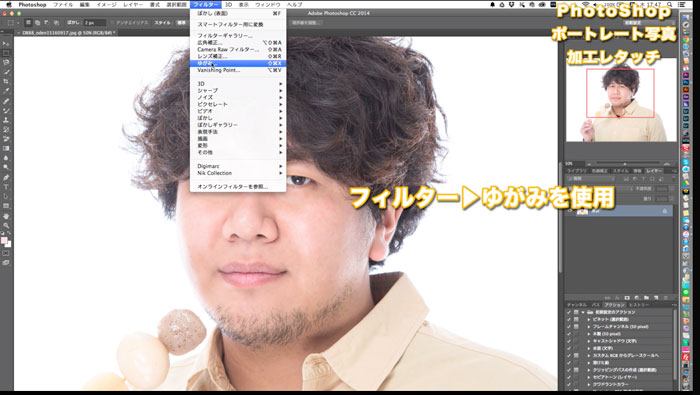This screenshot has width=700, height=395.
Task: Select the Move tool
Action: (6, 44)
